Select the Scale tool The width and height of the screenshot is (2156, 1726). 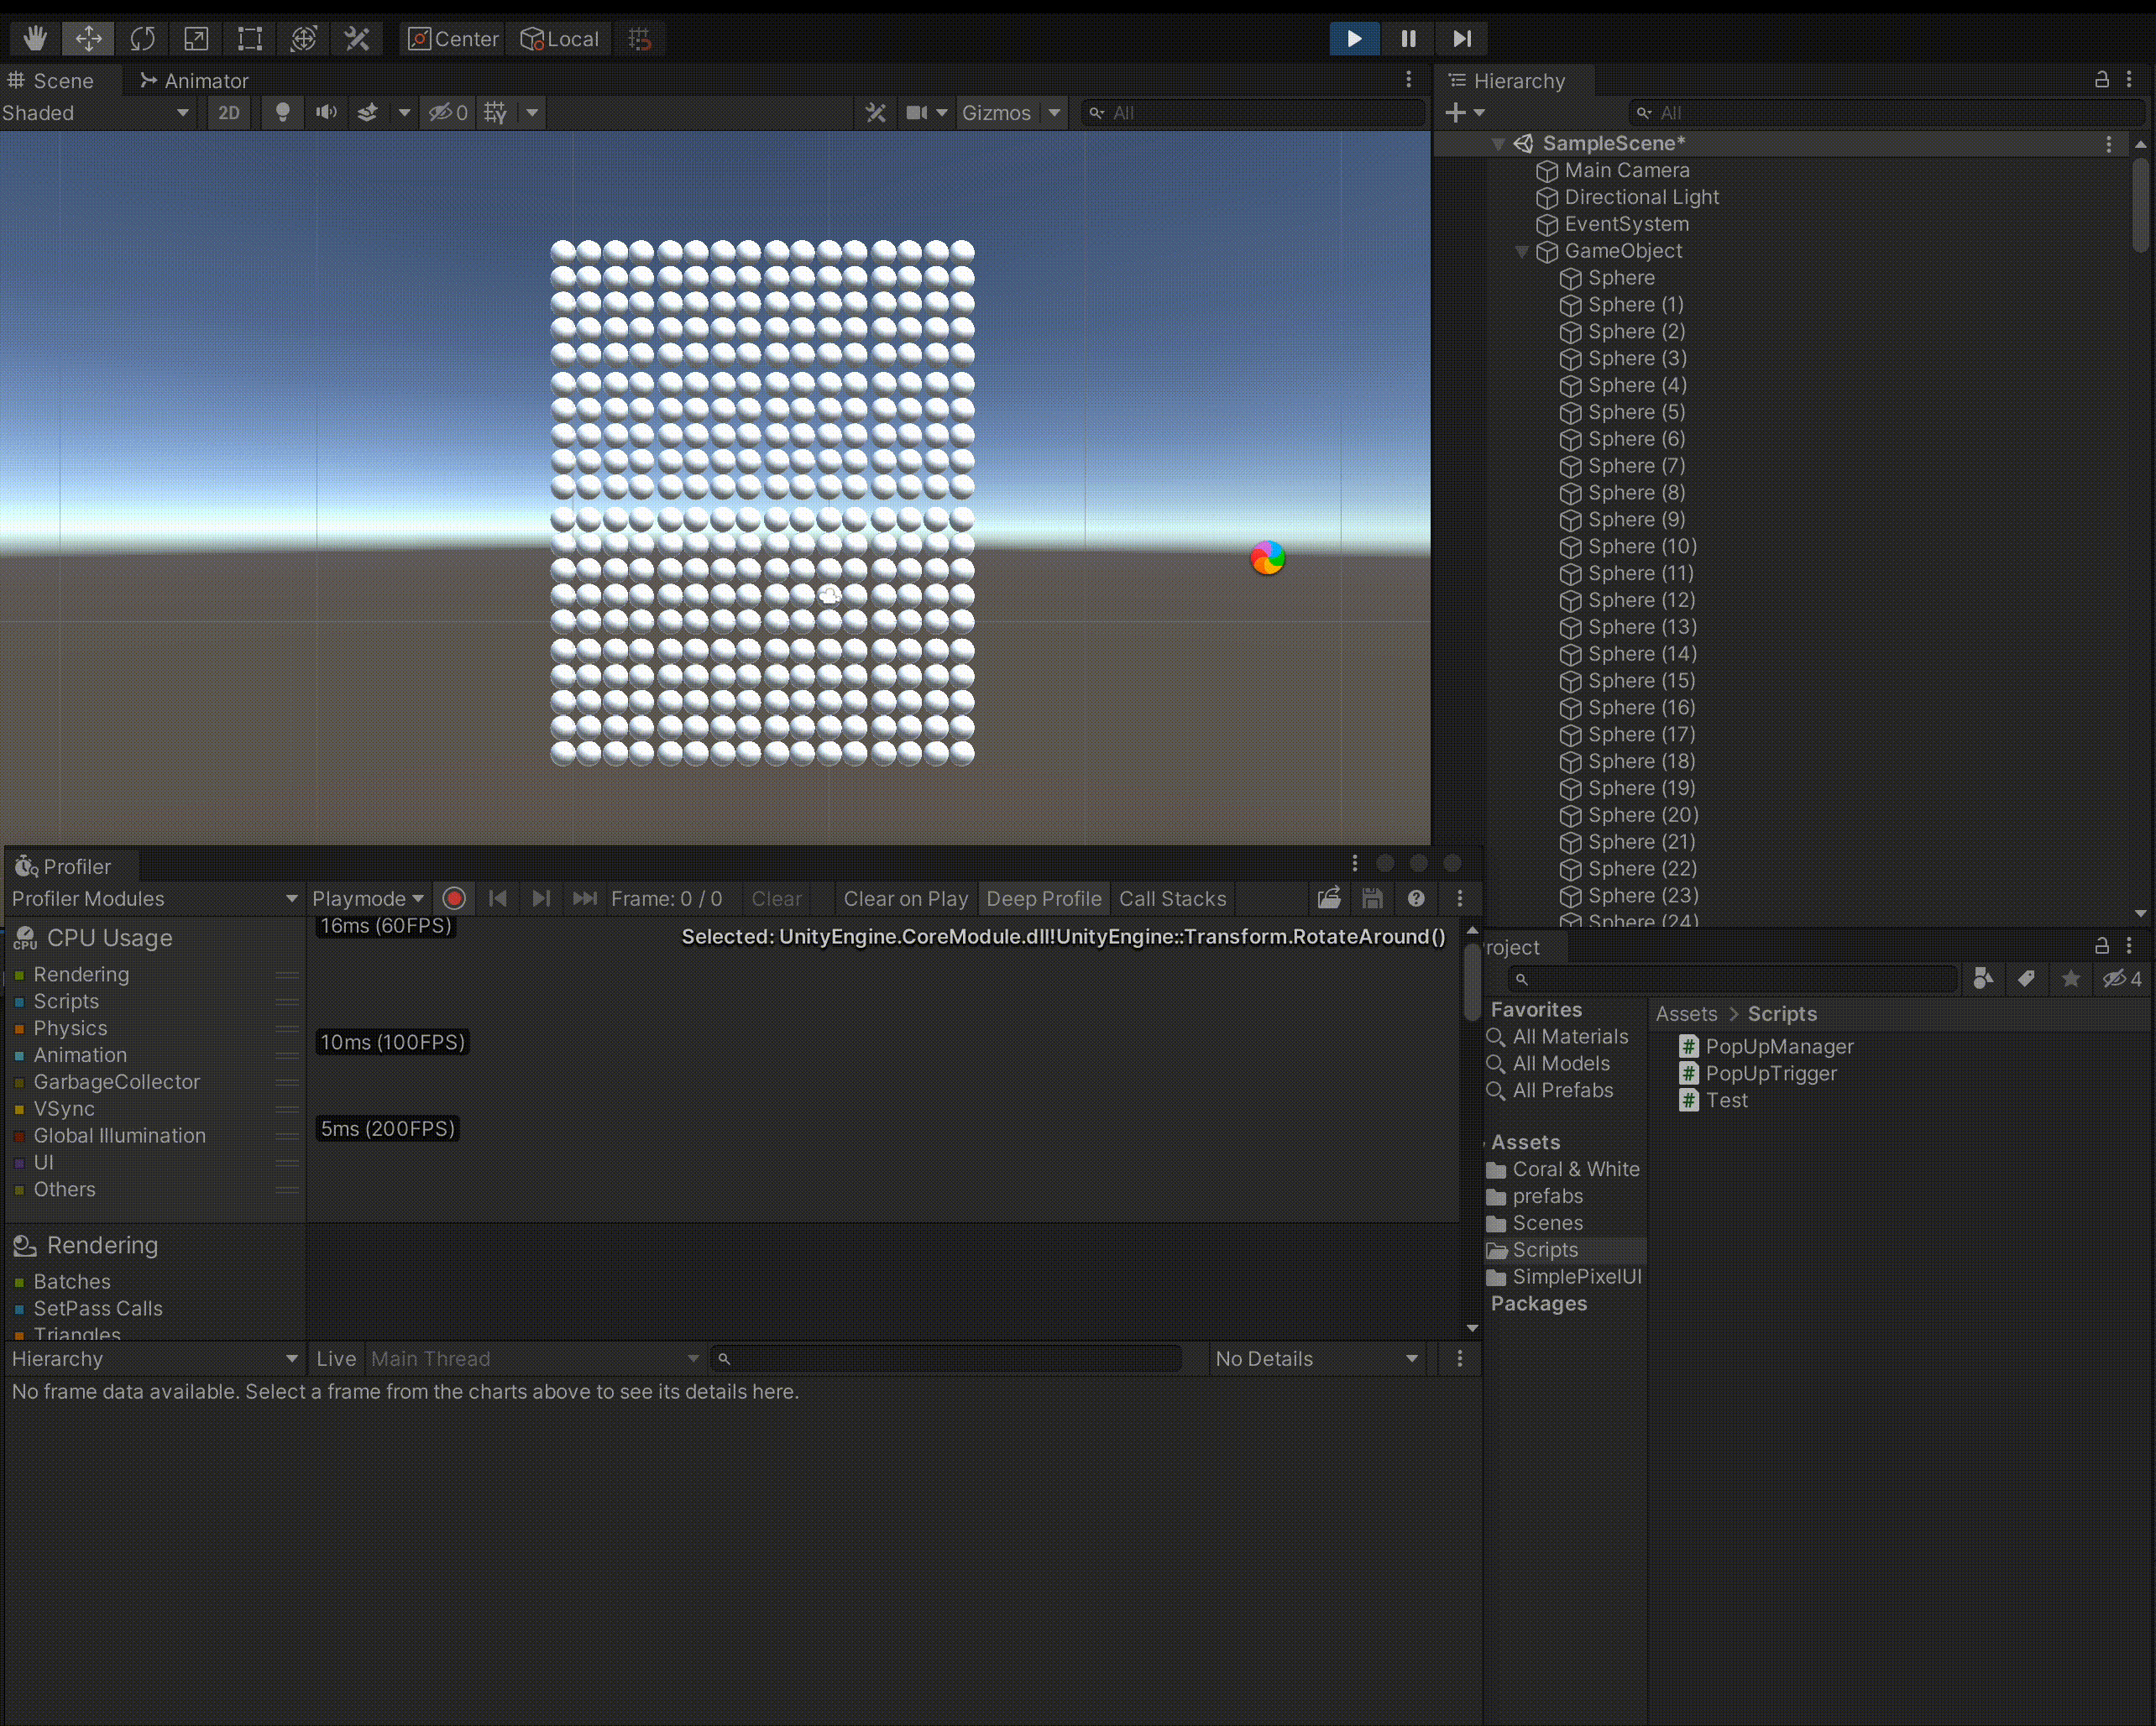click(196, 39)
